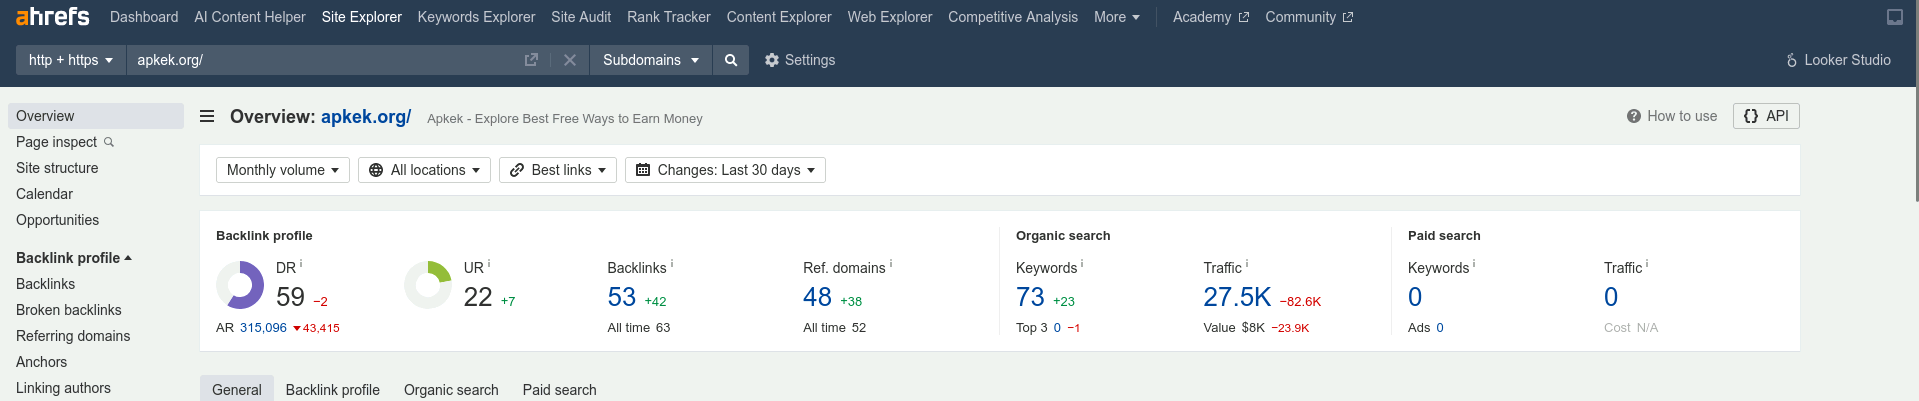
Task: Open Linking authors in sidebar
Action: 63,388
